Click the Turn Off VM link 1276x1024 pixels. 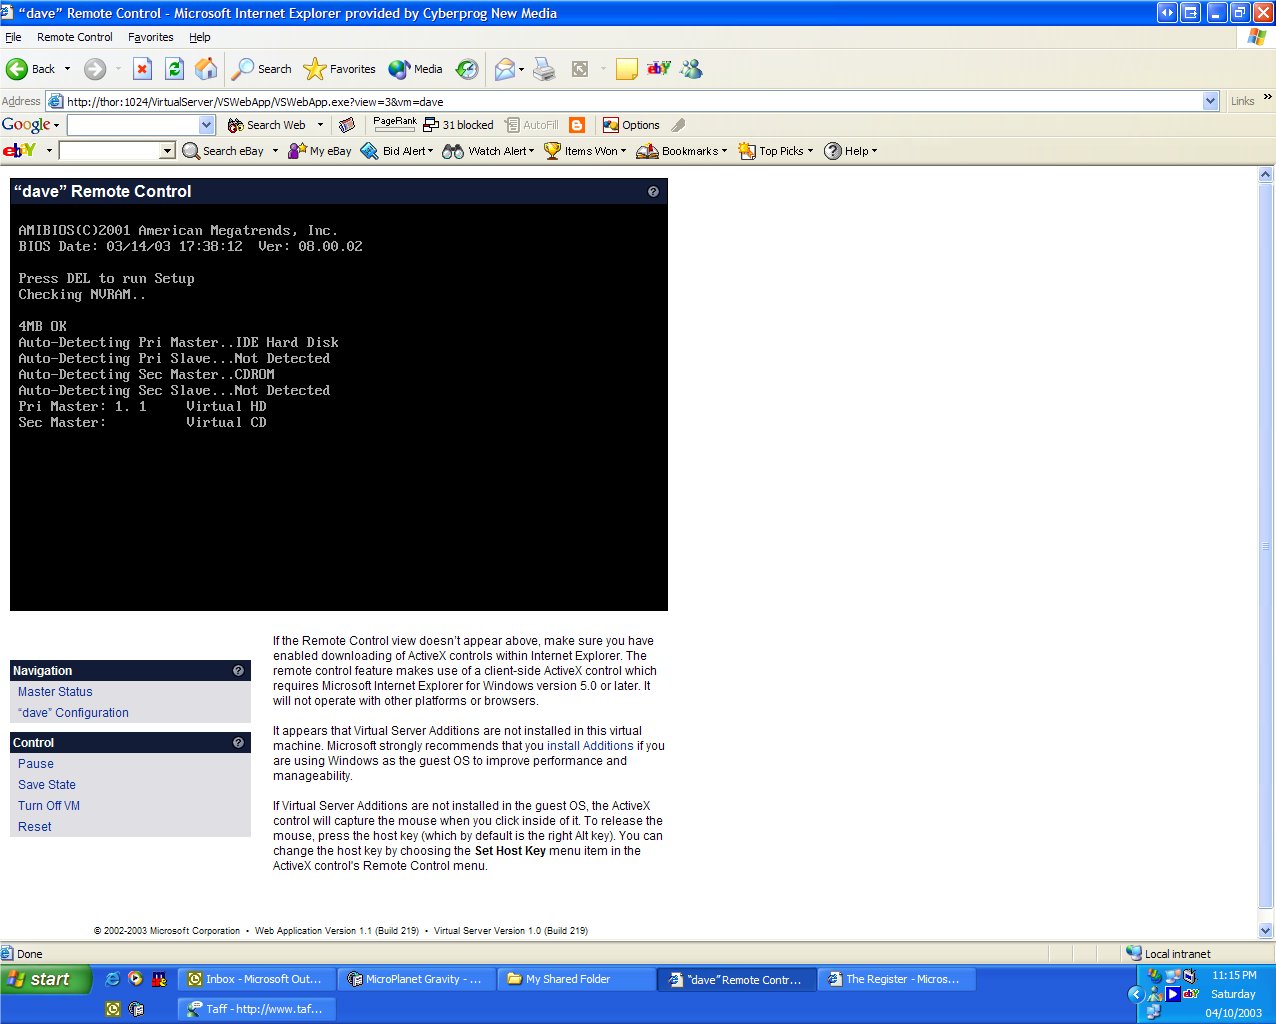tap(49, 806)
